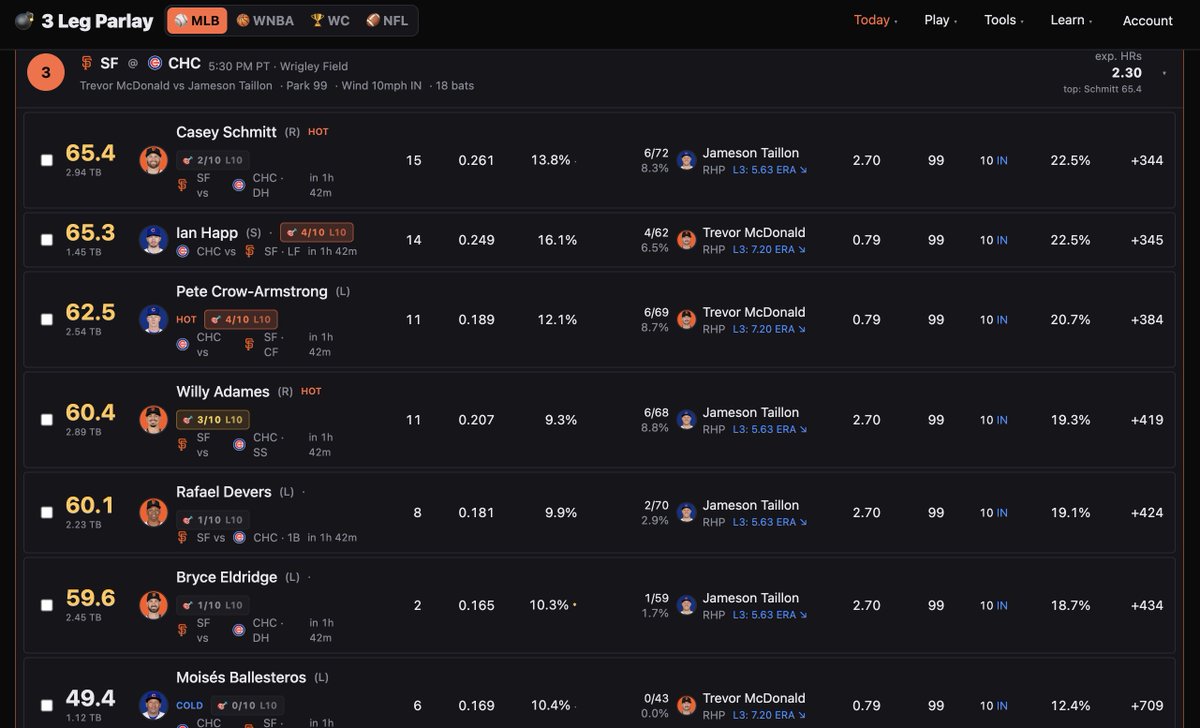
Task: Click the 2/10 L10 badge for Casey Schmitt
Action: coord(213,160)
